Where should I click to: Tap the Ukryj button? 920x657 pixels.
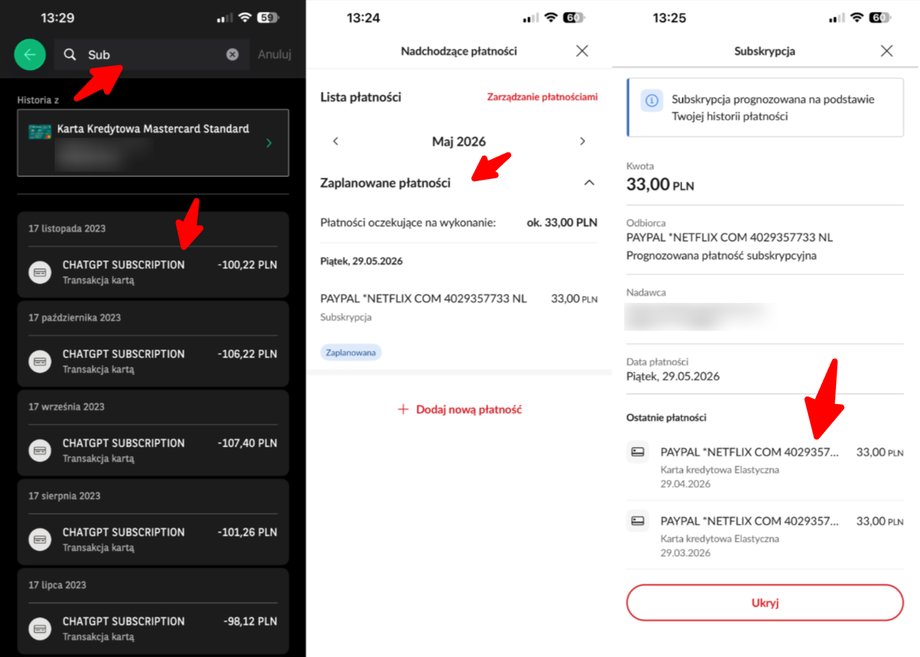pos(765,602)
